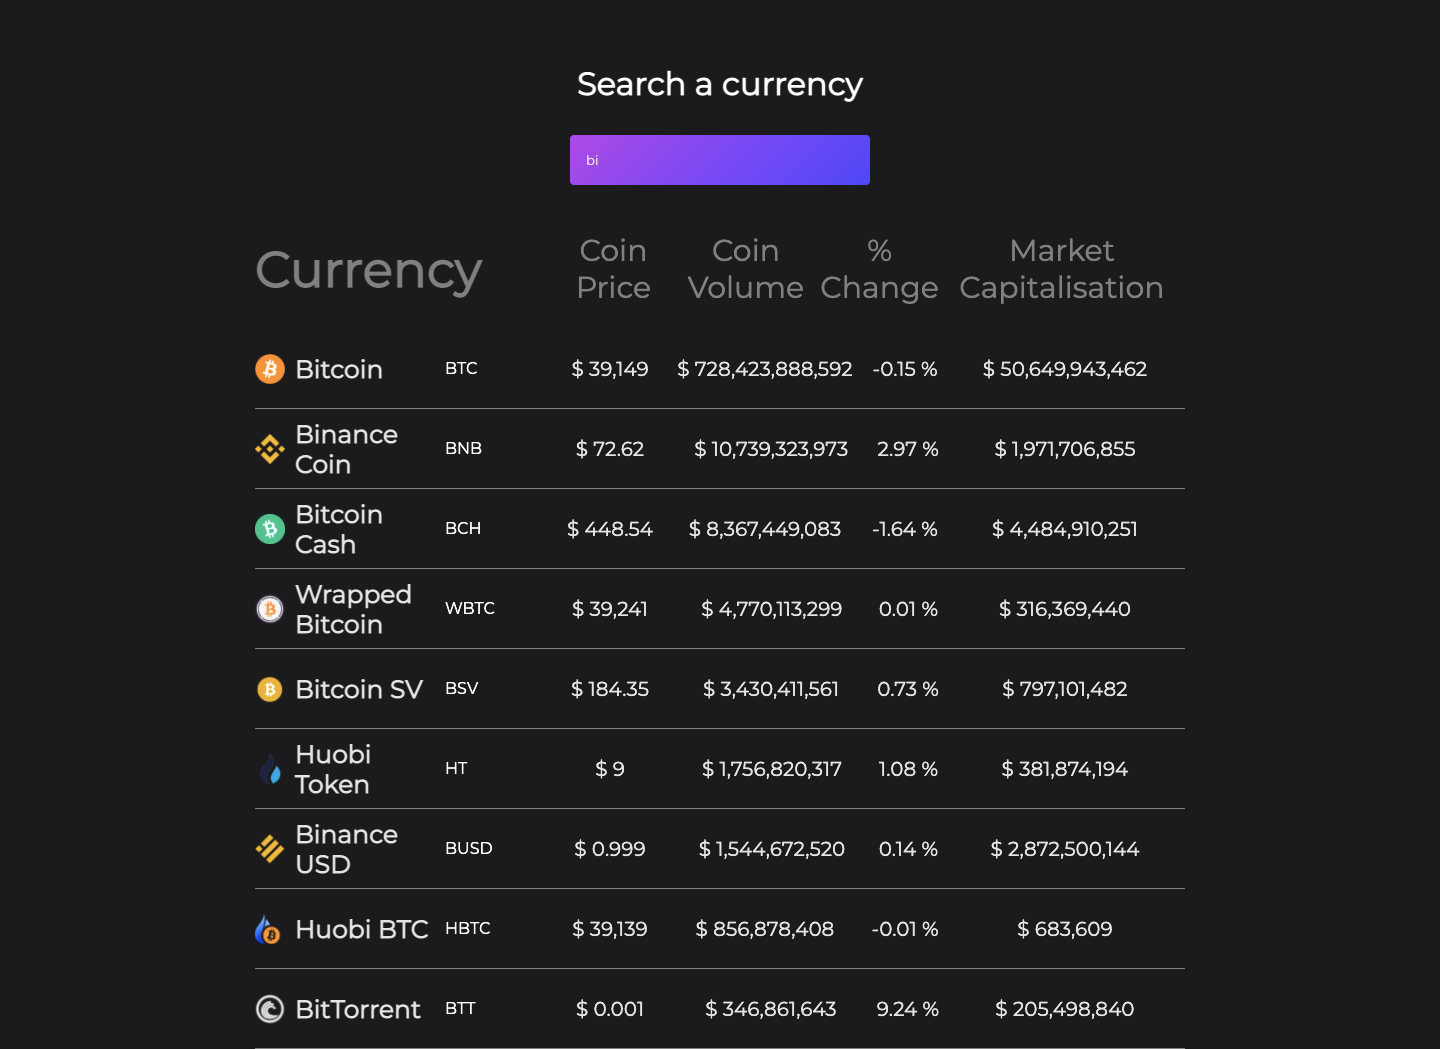Open the Bitcoin currency row

coord(720,369)
